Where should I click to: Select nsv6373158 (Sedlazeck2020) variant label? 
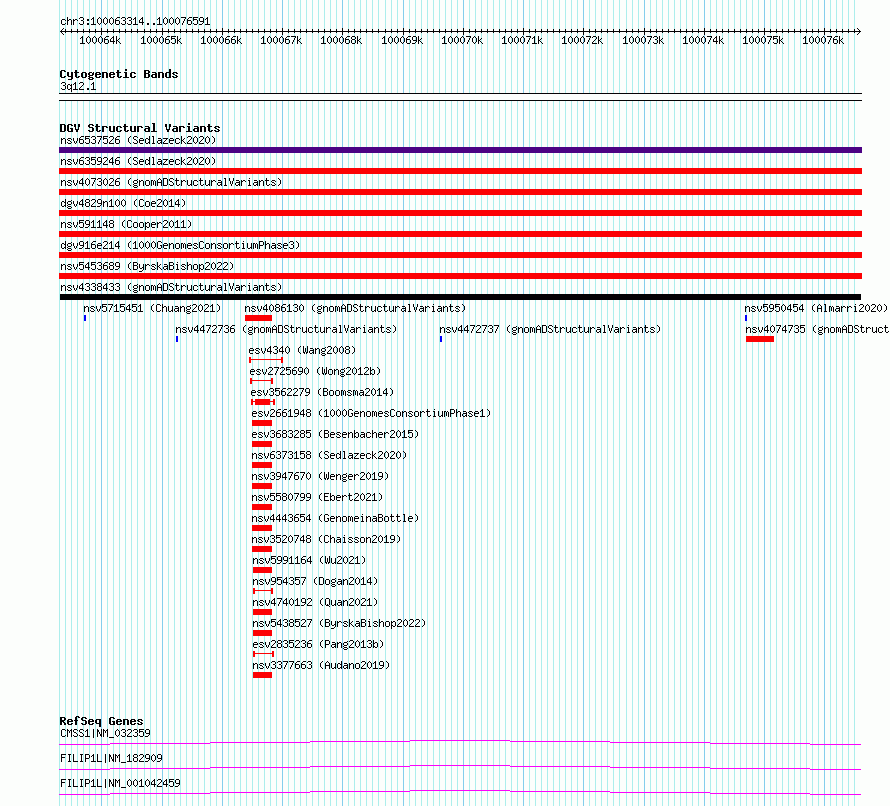point(329,455)
